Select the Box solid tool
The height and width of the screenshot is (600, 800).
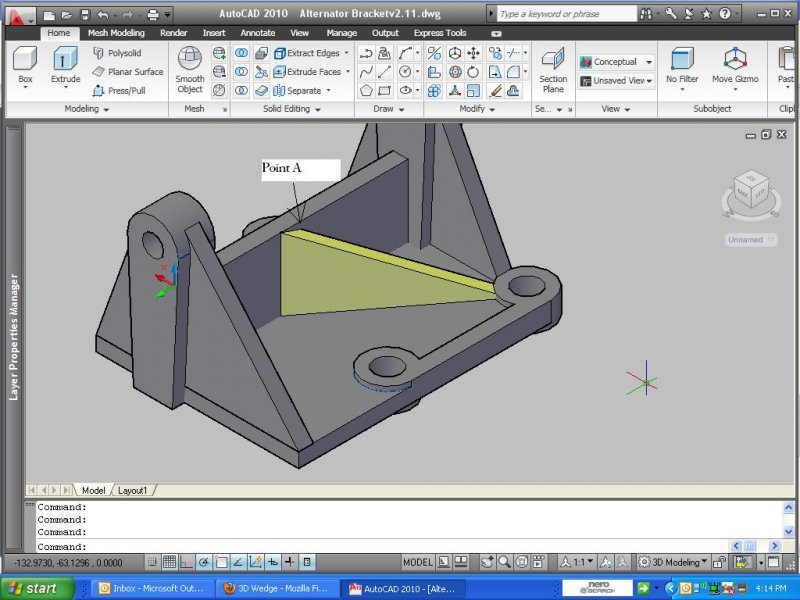click(25, 61)
